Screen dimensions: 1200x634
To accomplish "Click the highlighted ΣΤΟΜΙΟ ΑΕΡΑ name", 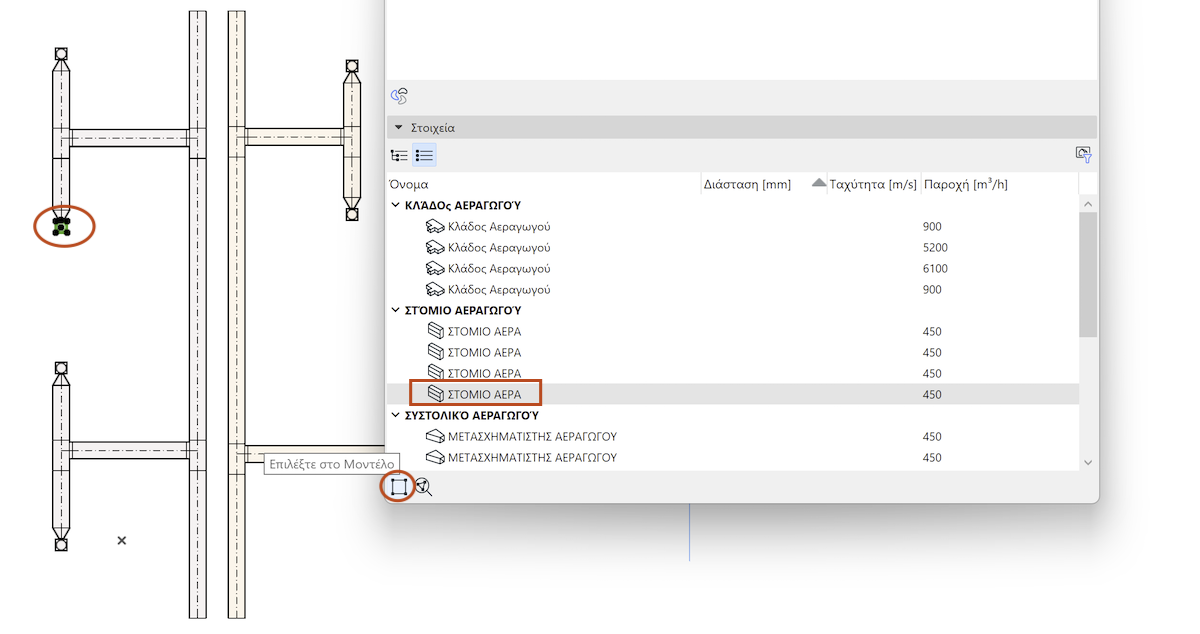I will tap(484, 394).
